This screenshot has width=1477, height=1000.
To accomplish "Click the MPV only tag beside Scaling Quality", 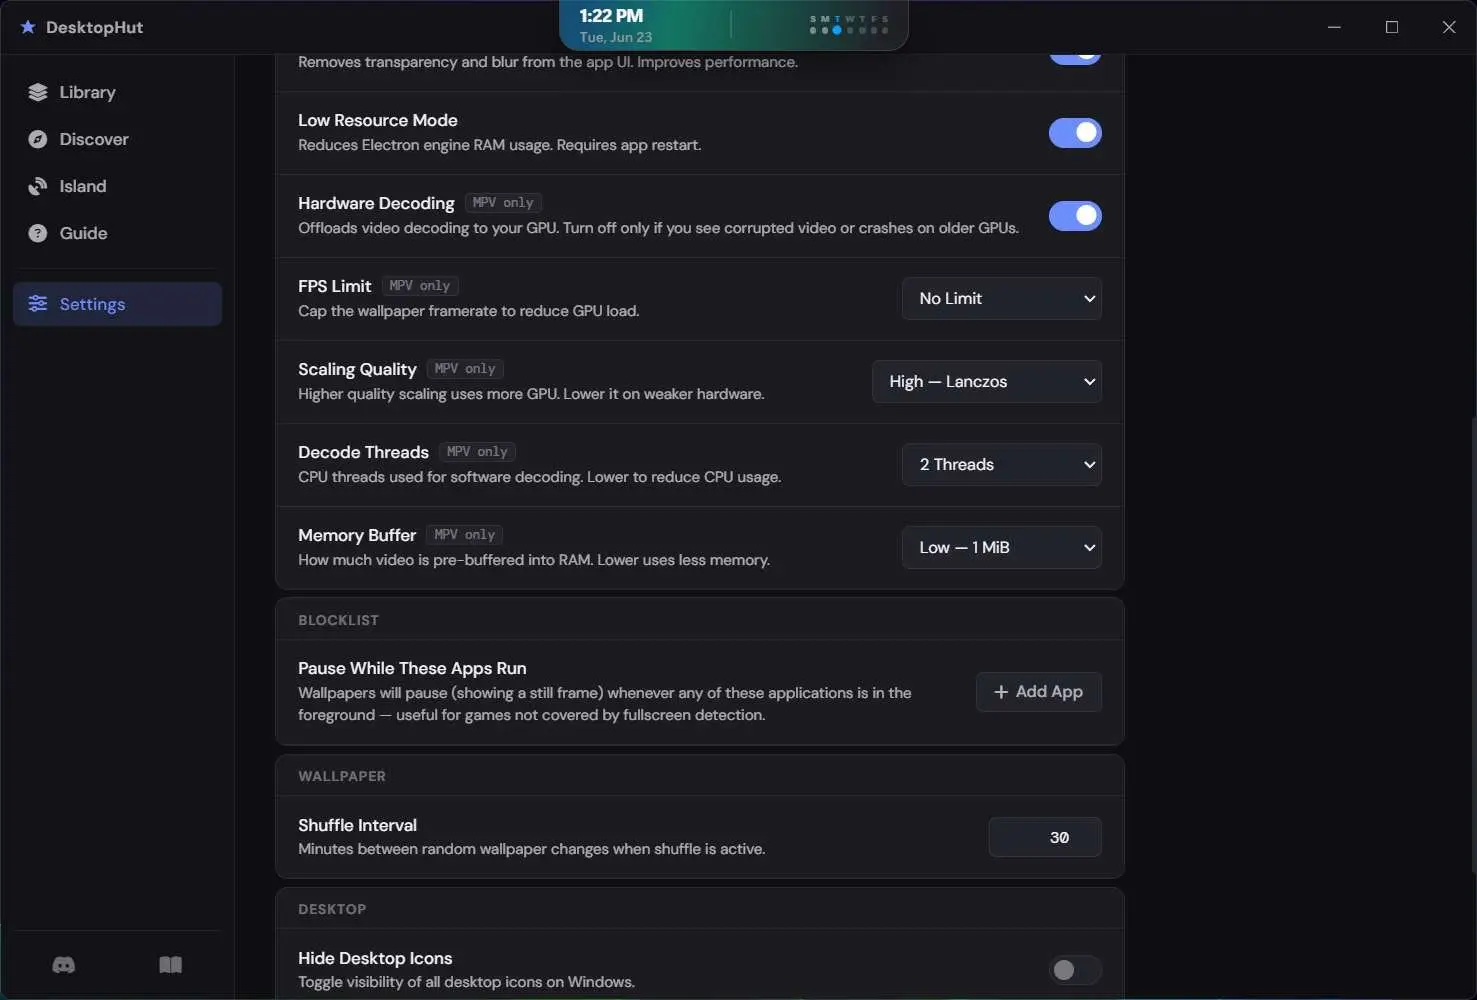I will [x=465, y=369].
